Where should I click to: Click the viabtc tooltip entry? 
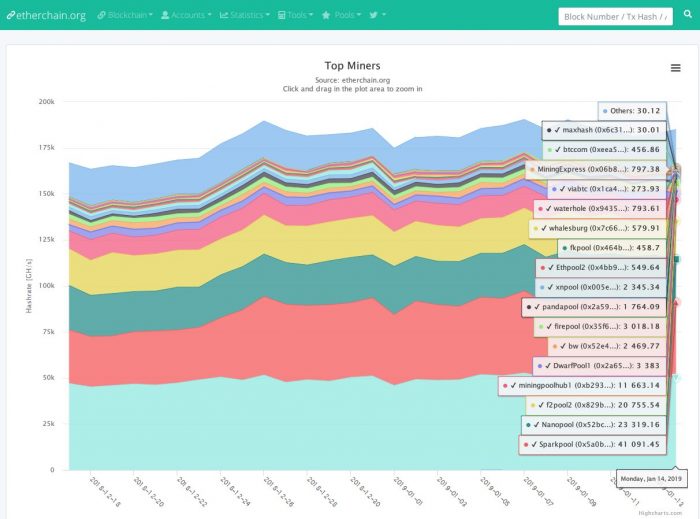tap(607, 189)
